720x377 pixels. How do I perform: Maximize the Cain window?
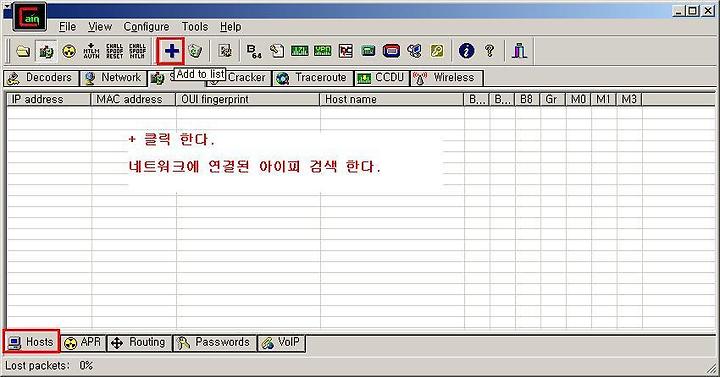click(693, 11)
